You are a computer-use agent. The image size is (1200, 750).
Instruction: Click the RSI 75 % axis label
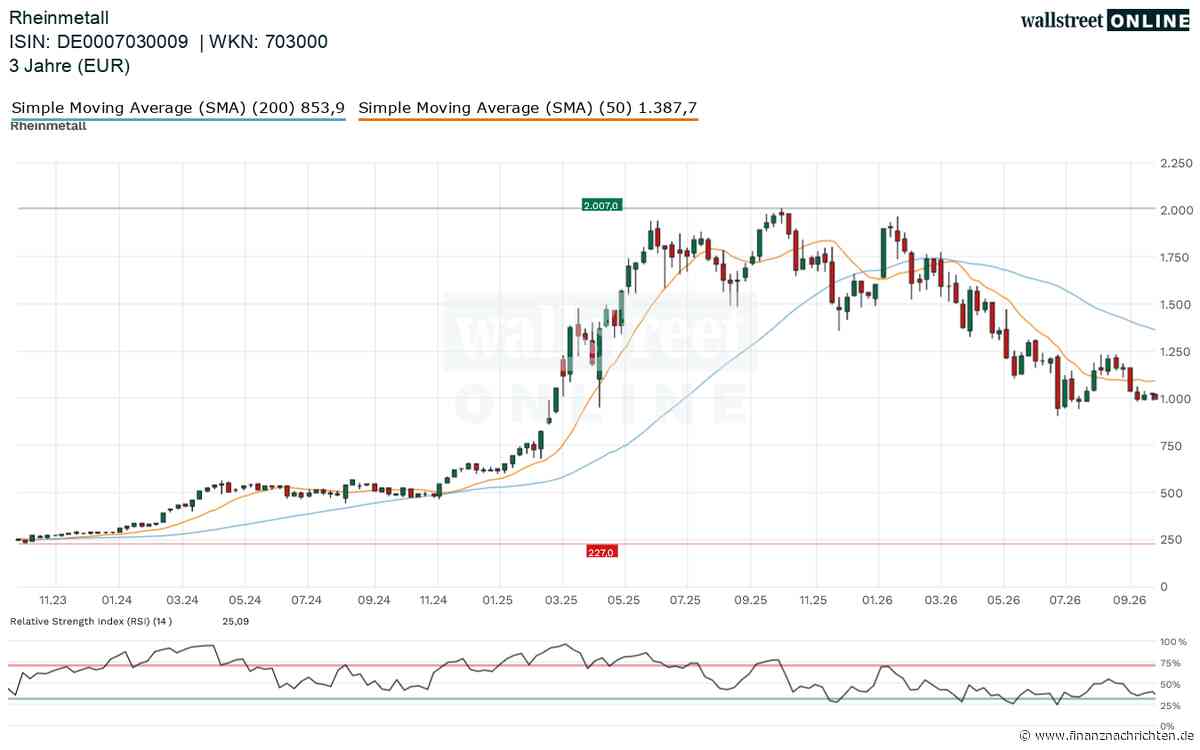(1171, 663)
